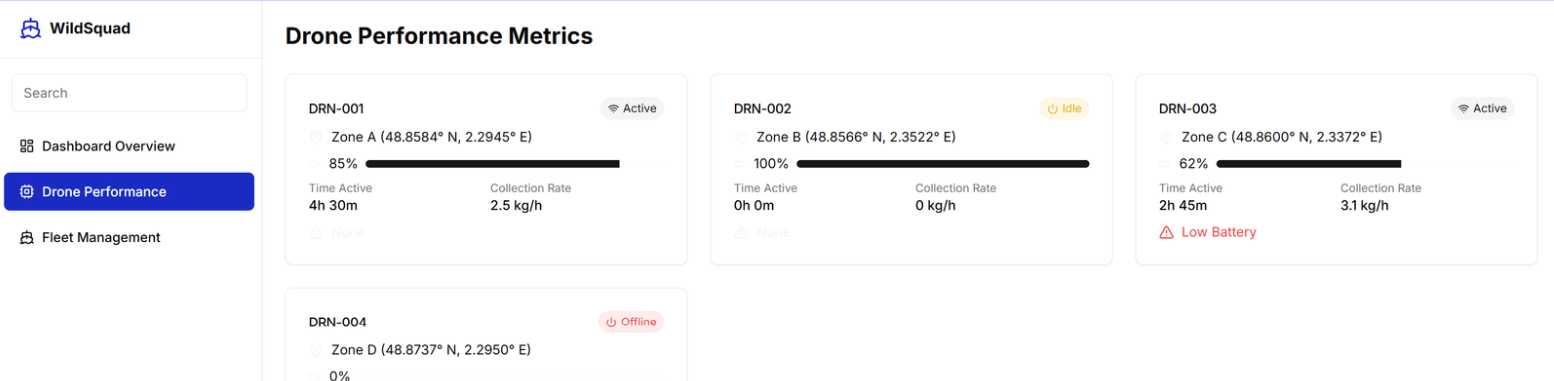Image resolution: width=1554 pixels, height=381 pixels.
Task: Click the wifi icon on DRN-001 Active badge
Action: coord(613,108)
